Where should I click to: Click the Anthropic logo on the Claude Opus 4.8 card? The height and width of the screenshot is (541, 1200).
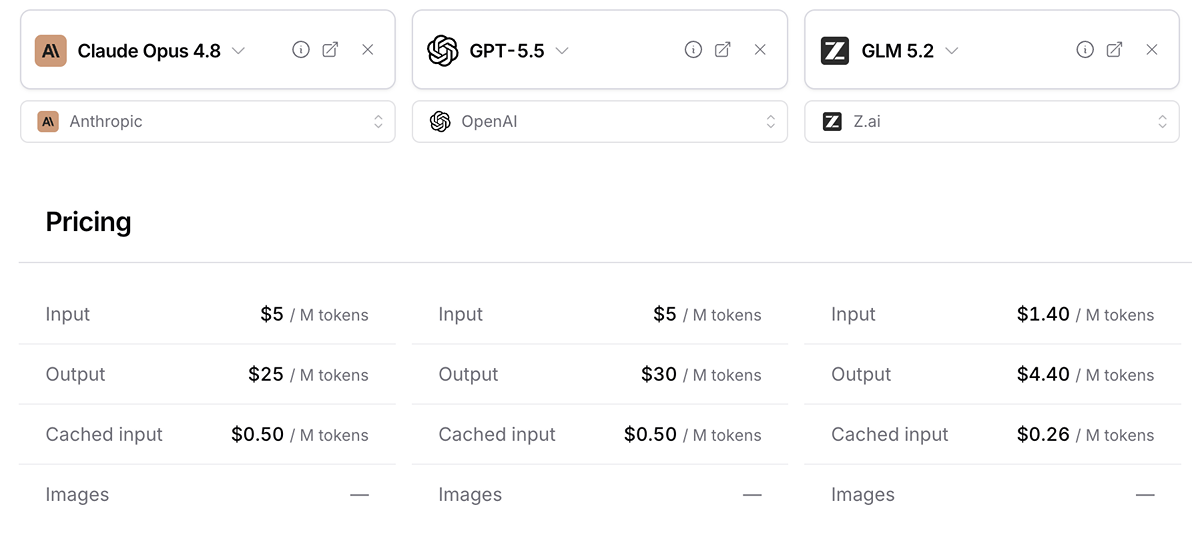click(50, 50)
